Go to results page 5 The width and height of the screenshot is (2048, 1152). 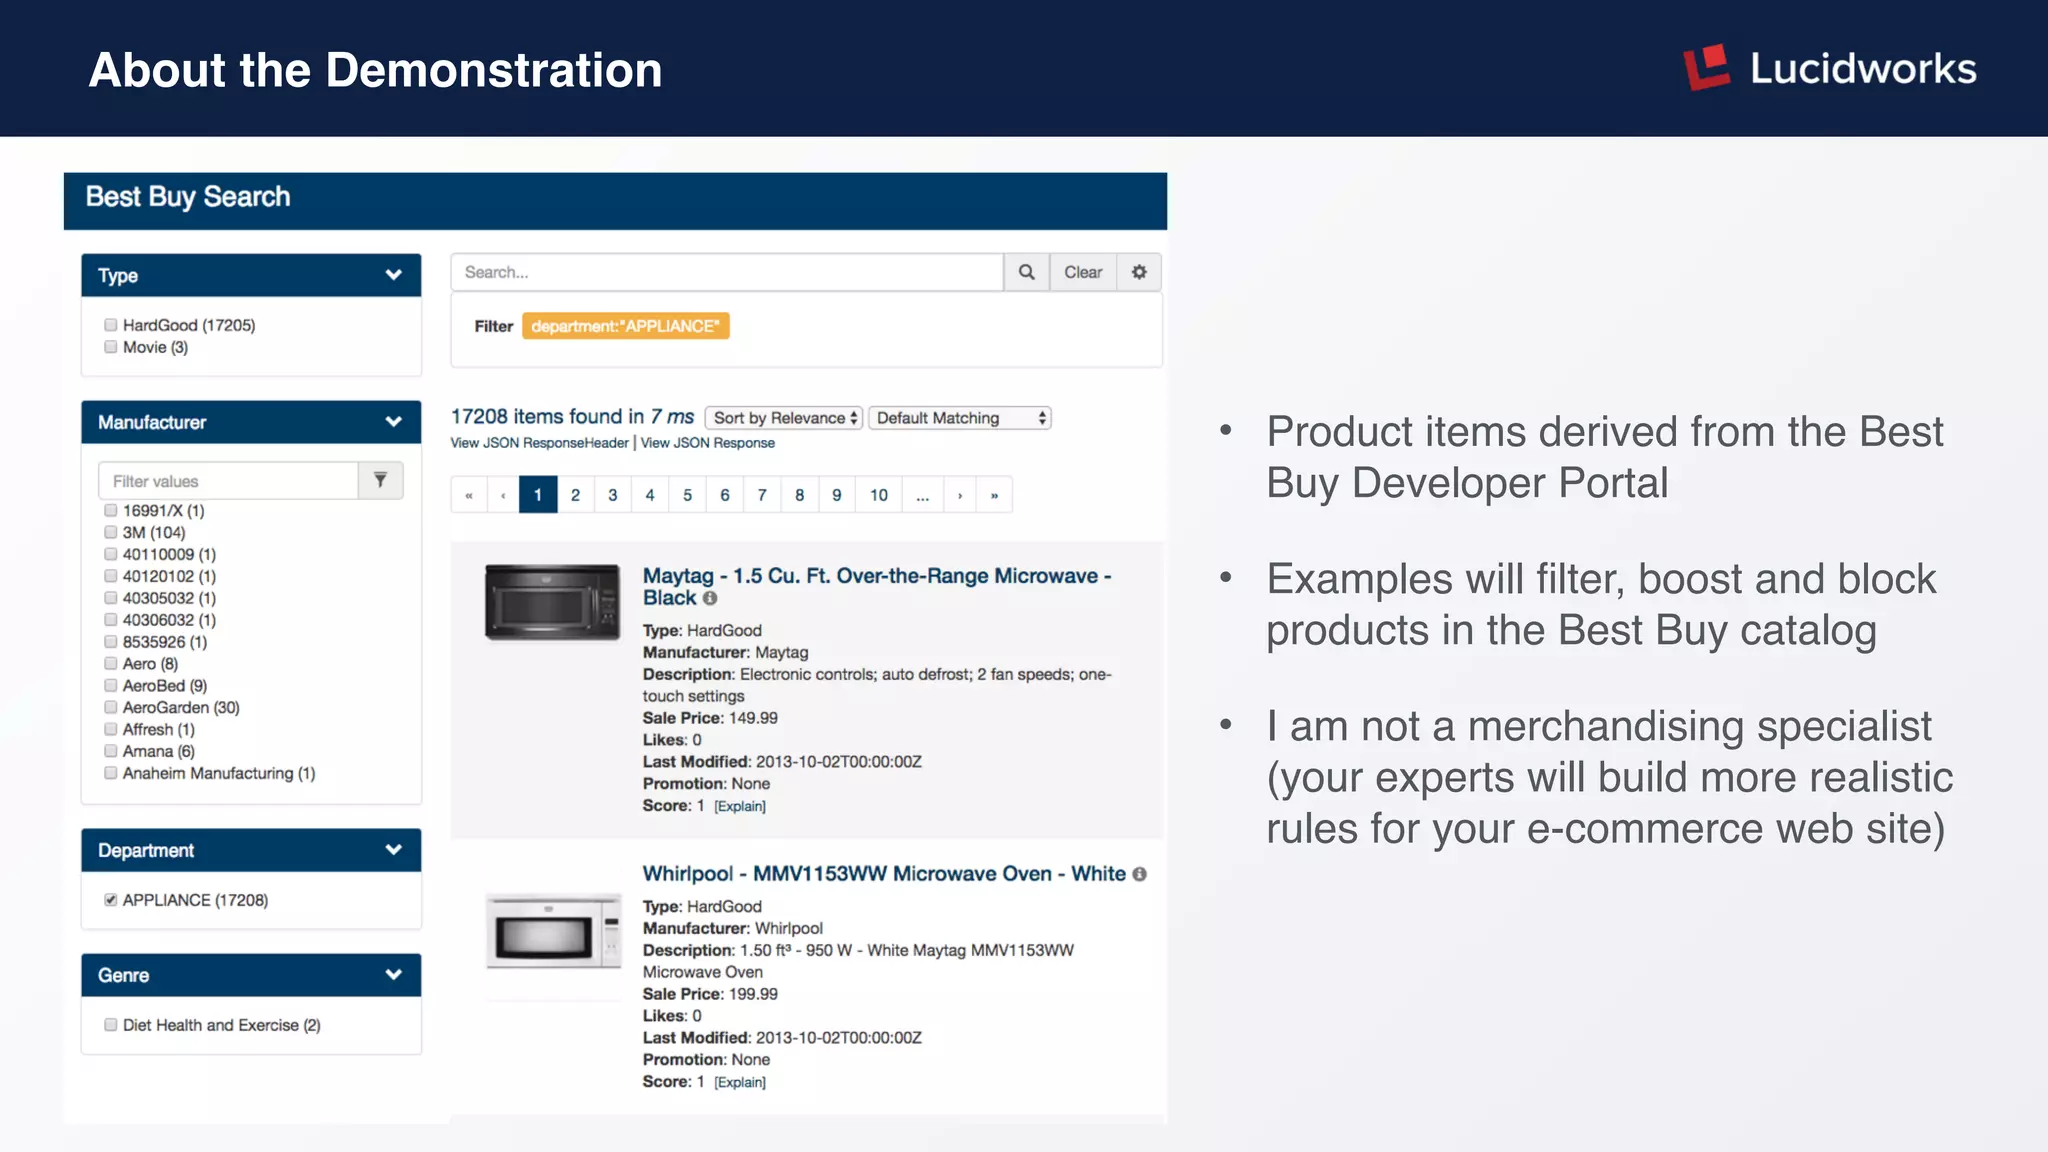pyautogui.click(x=688, y=495)
